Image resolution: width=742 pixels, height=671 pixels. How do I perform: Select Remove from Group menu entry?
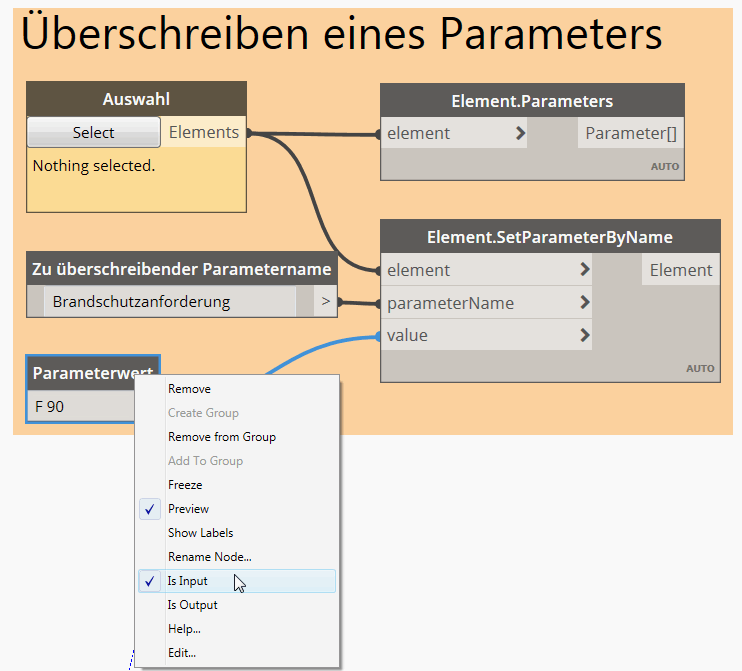221,437
